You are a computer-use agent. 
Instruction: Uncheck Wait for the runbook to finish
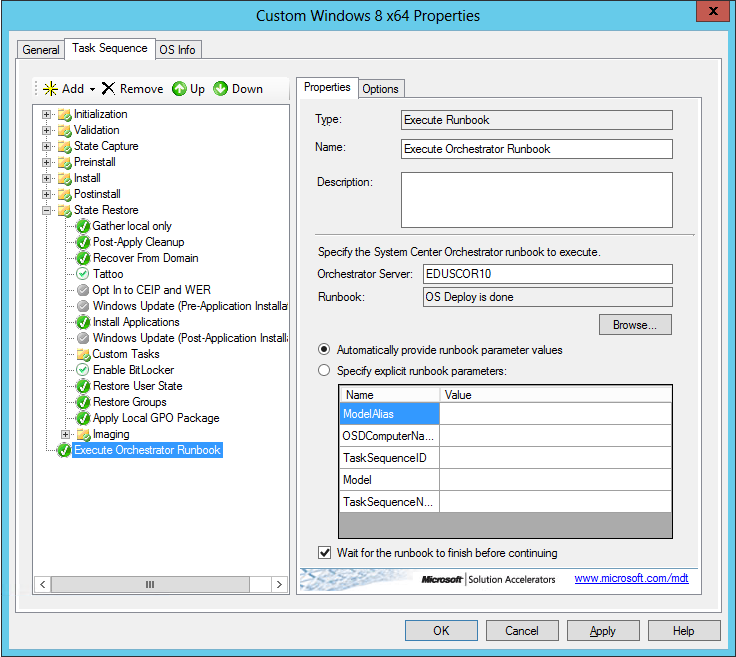coord(324,552)
